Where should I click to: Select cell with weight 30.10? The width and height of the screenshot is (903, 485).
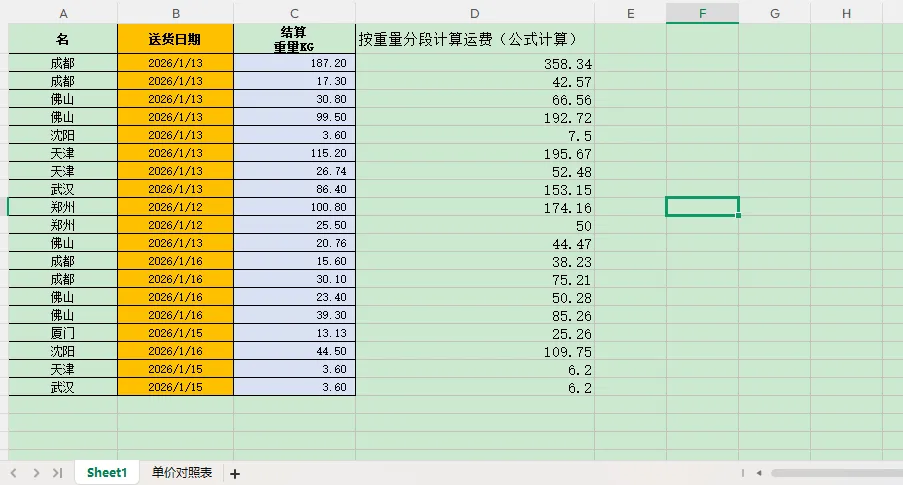click(x=294, y=279)
